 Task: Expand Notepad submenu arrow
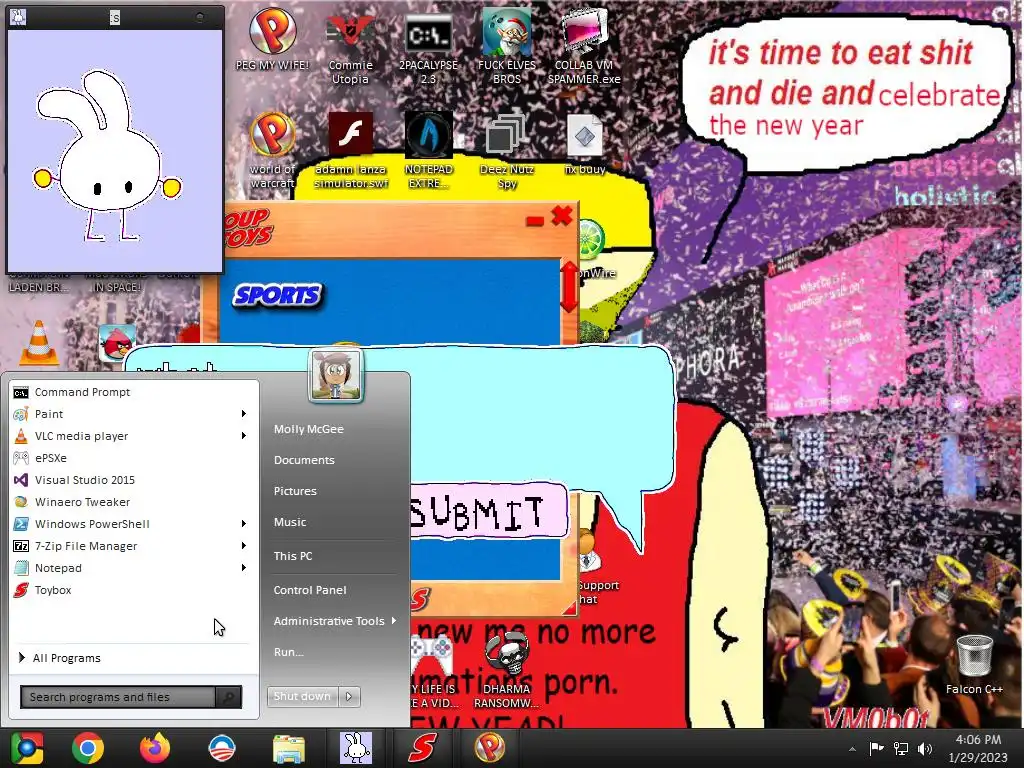[244, 568]
